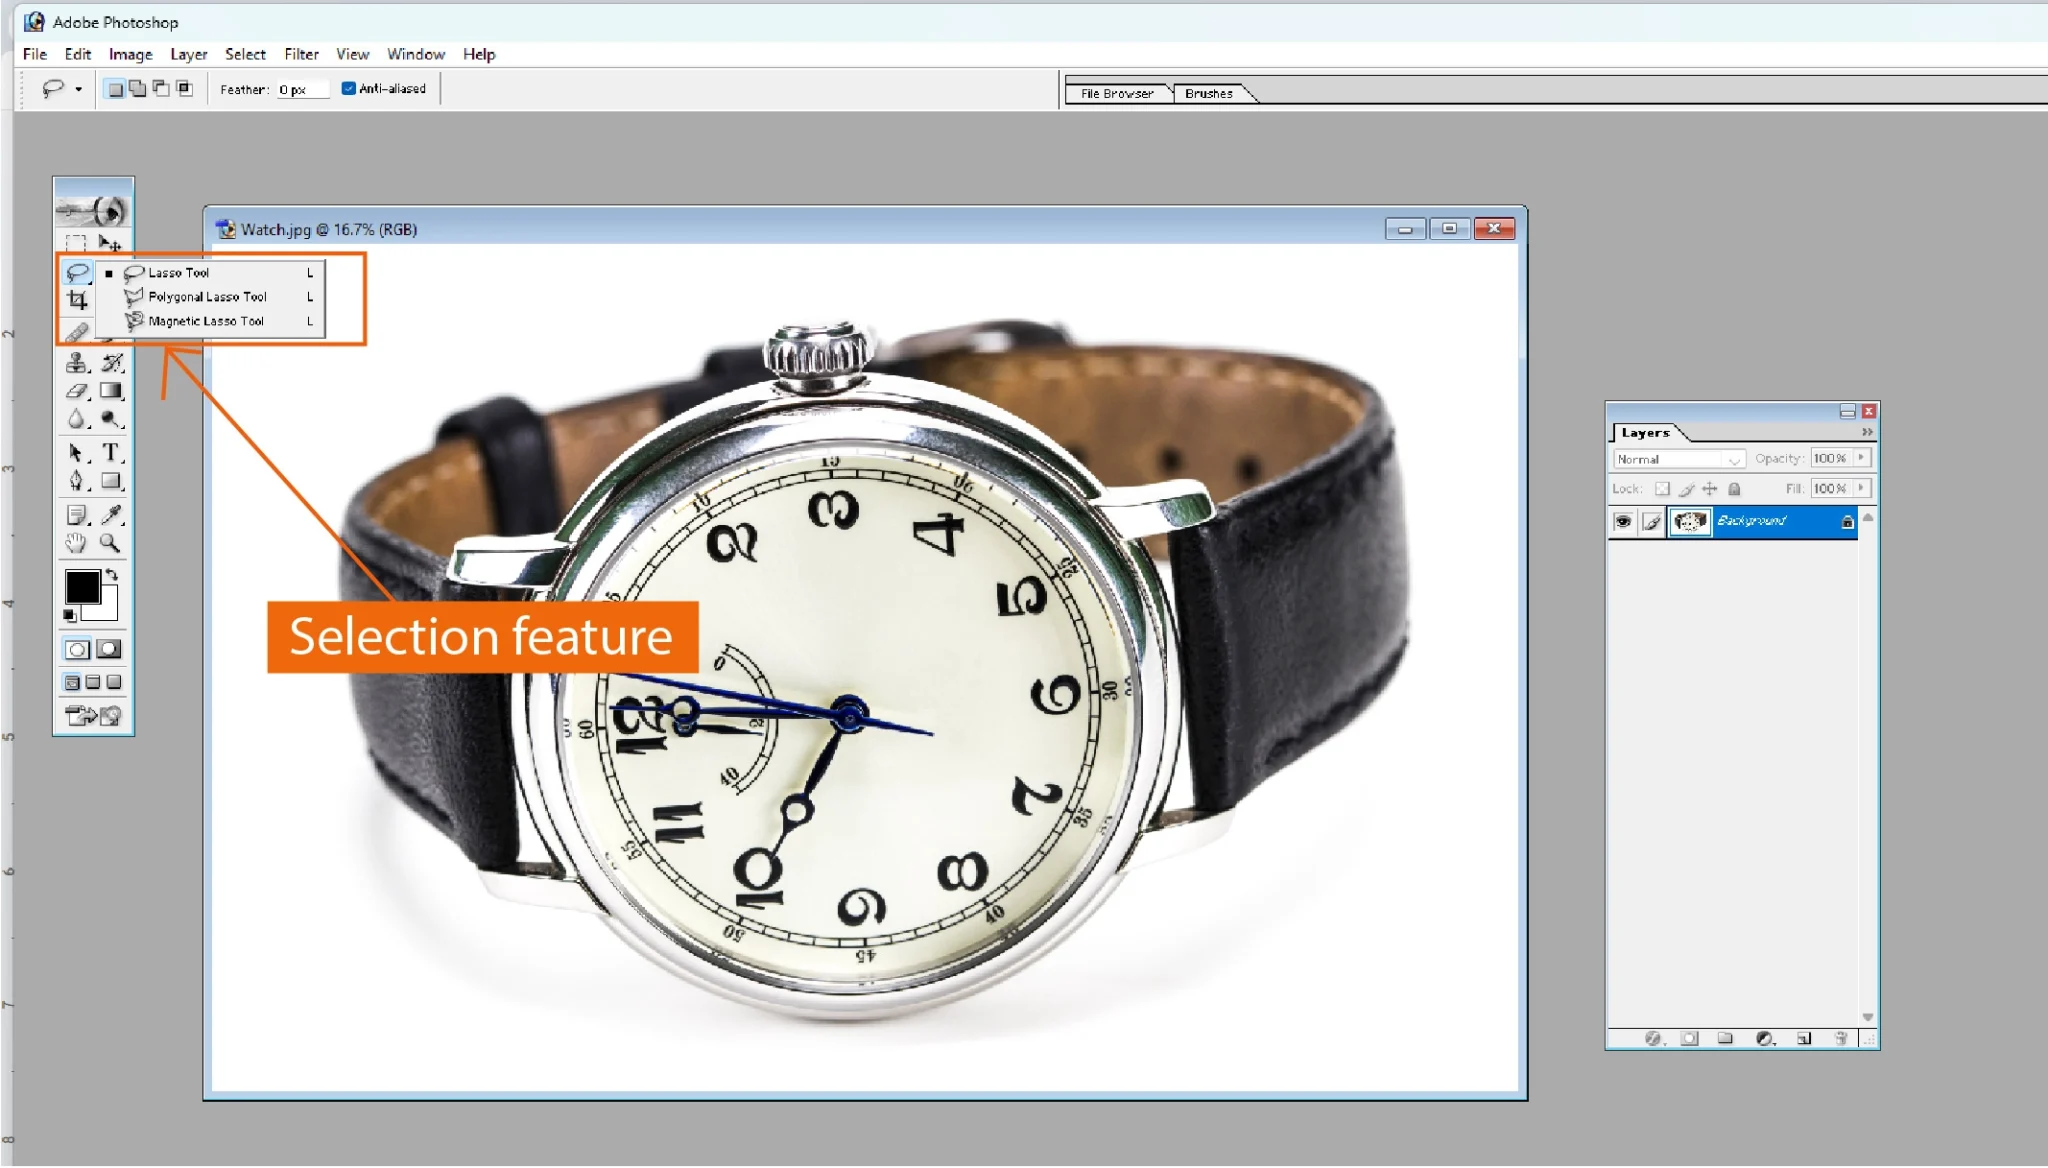Select the Crop tool
This screenshot has width=2048, height=1168.
[77, 300]
